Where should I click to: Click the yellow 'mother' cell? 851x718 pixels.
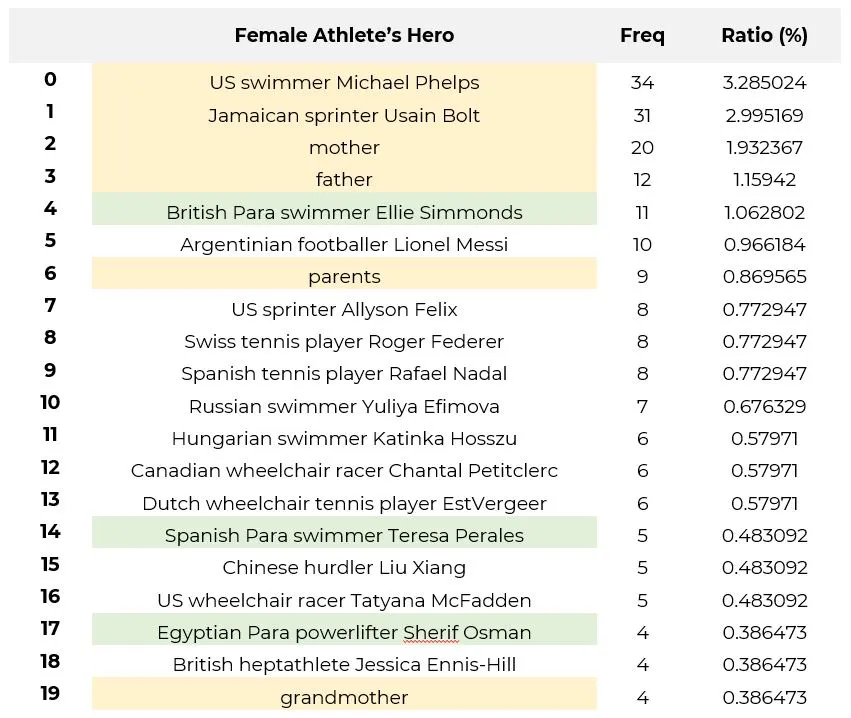[x=344, y=147]
